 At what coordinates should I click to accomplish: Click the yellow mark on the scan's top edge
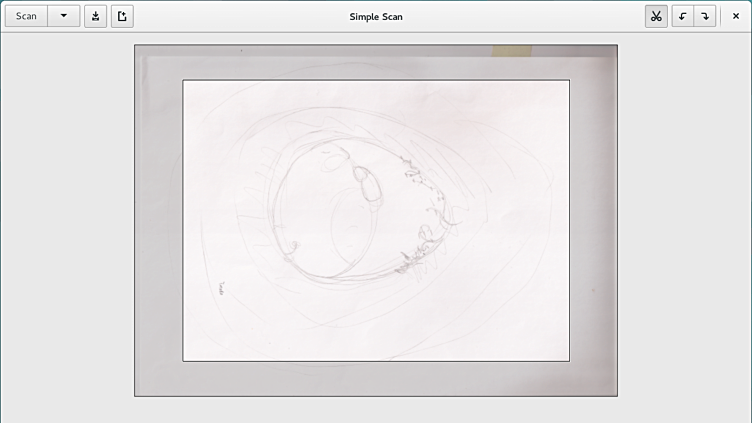[511, 50]
